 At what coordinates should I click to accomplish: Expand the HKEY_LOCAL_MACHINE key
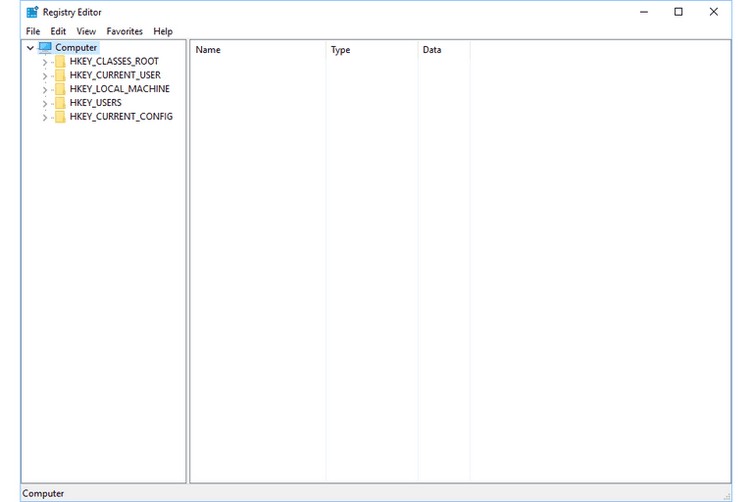(45, 89)
